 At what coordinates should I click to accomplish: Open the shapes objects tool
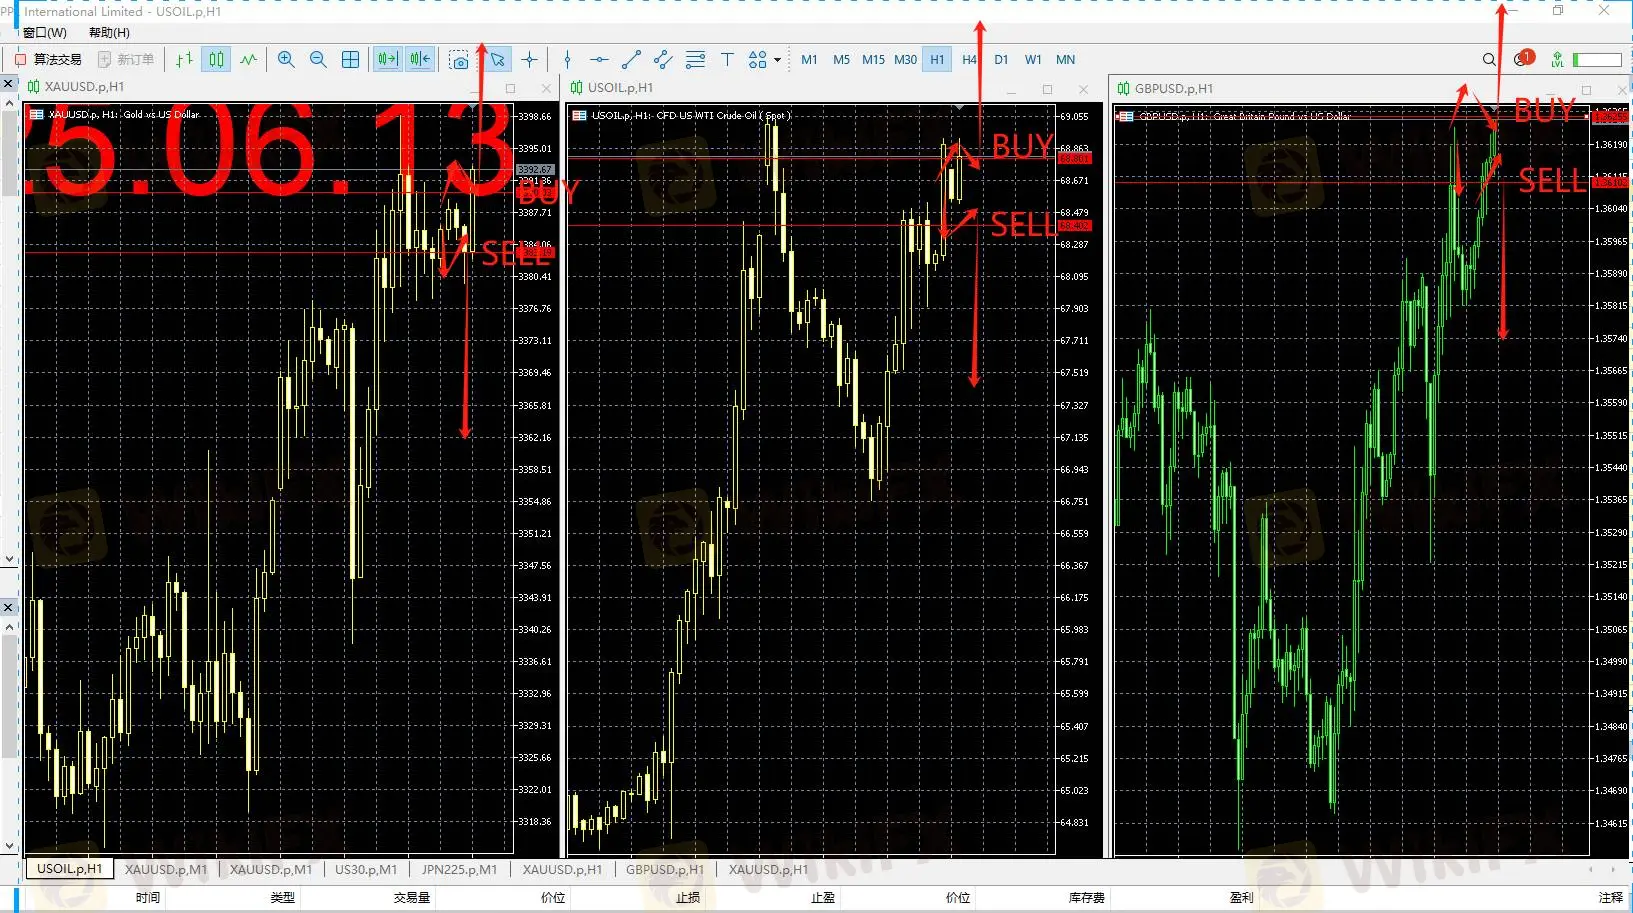click(757, 60)
